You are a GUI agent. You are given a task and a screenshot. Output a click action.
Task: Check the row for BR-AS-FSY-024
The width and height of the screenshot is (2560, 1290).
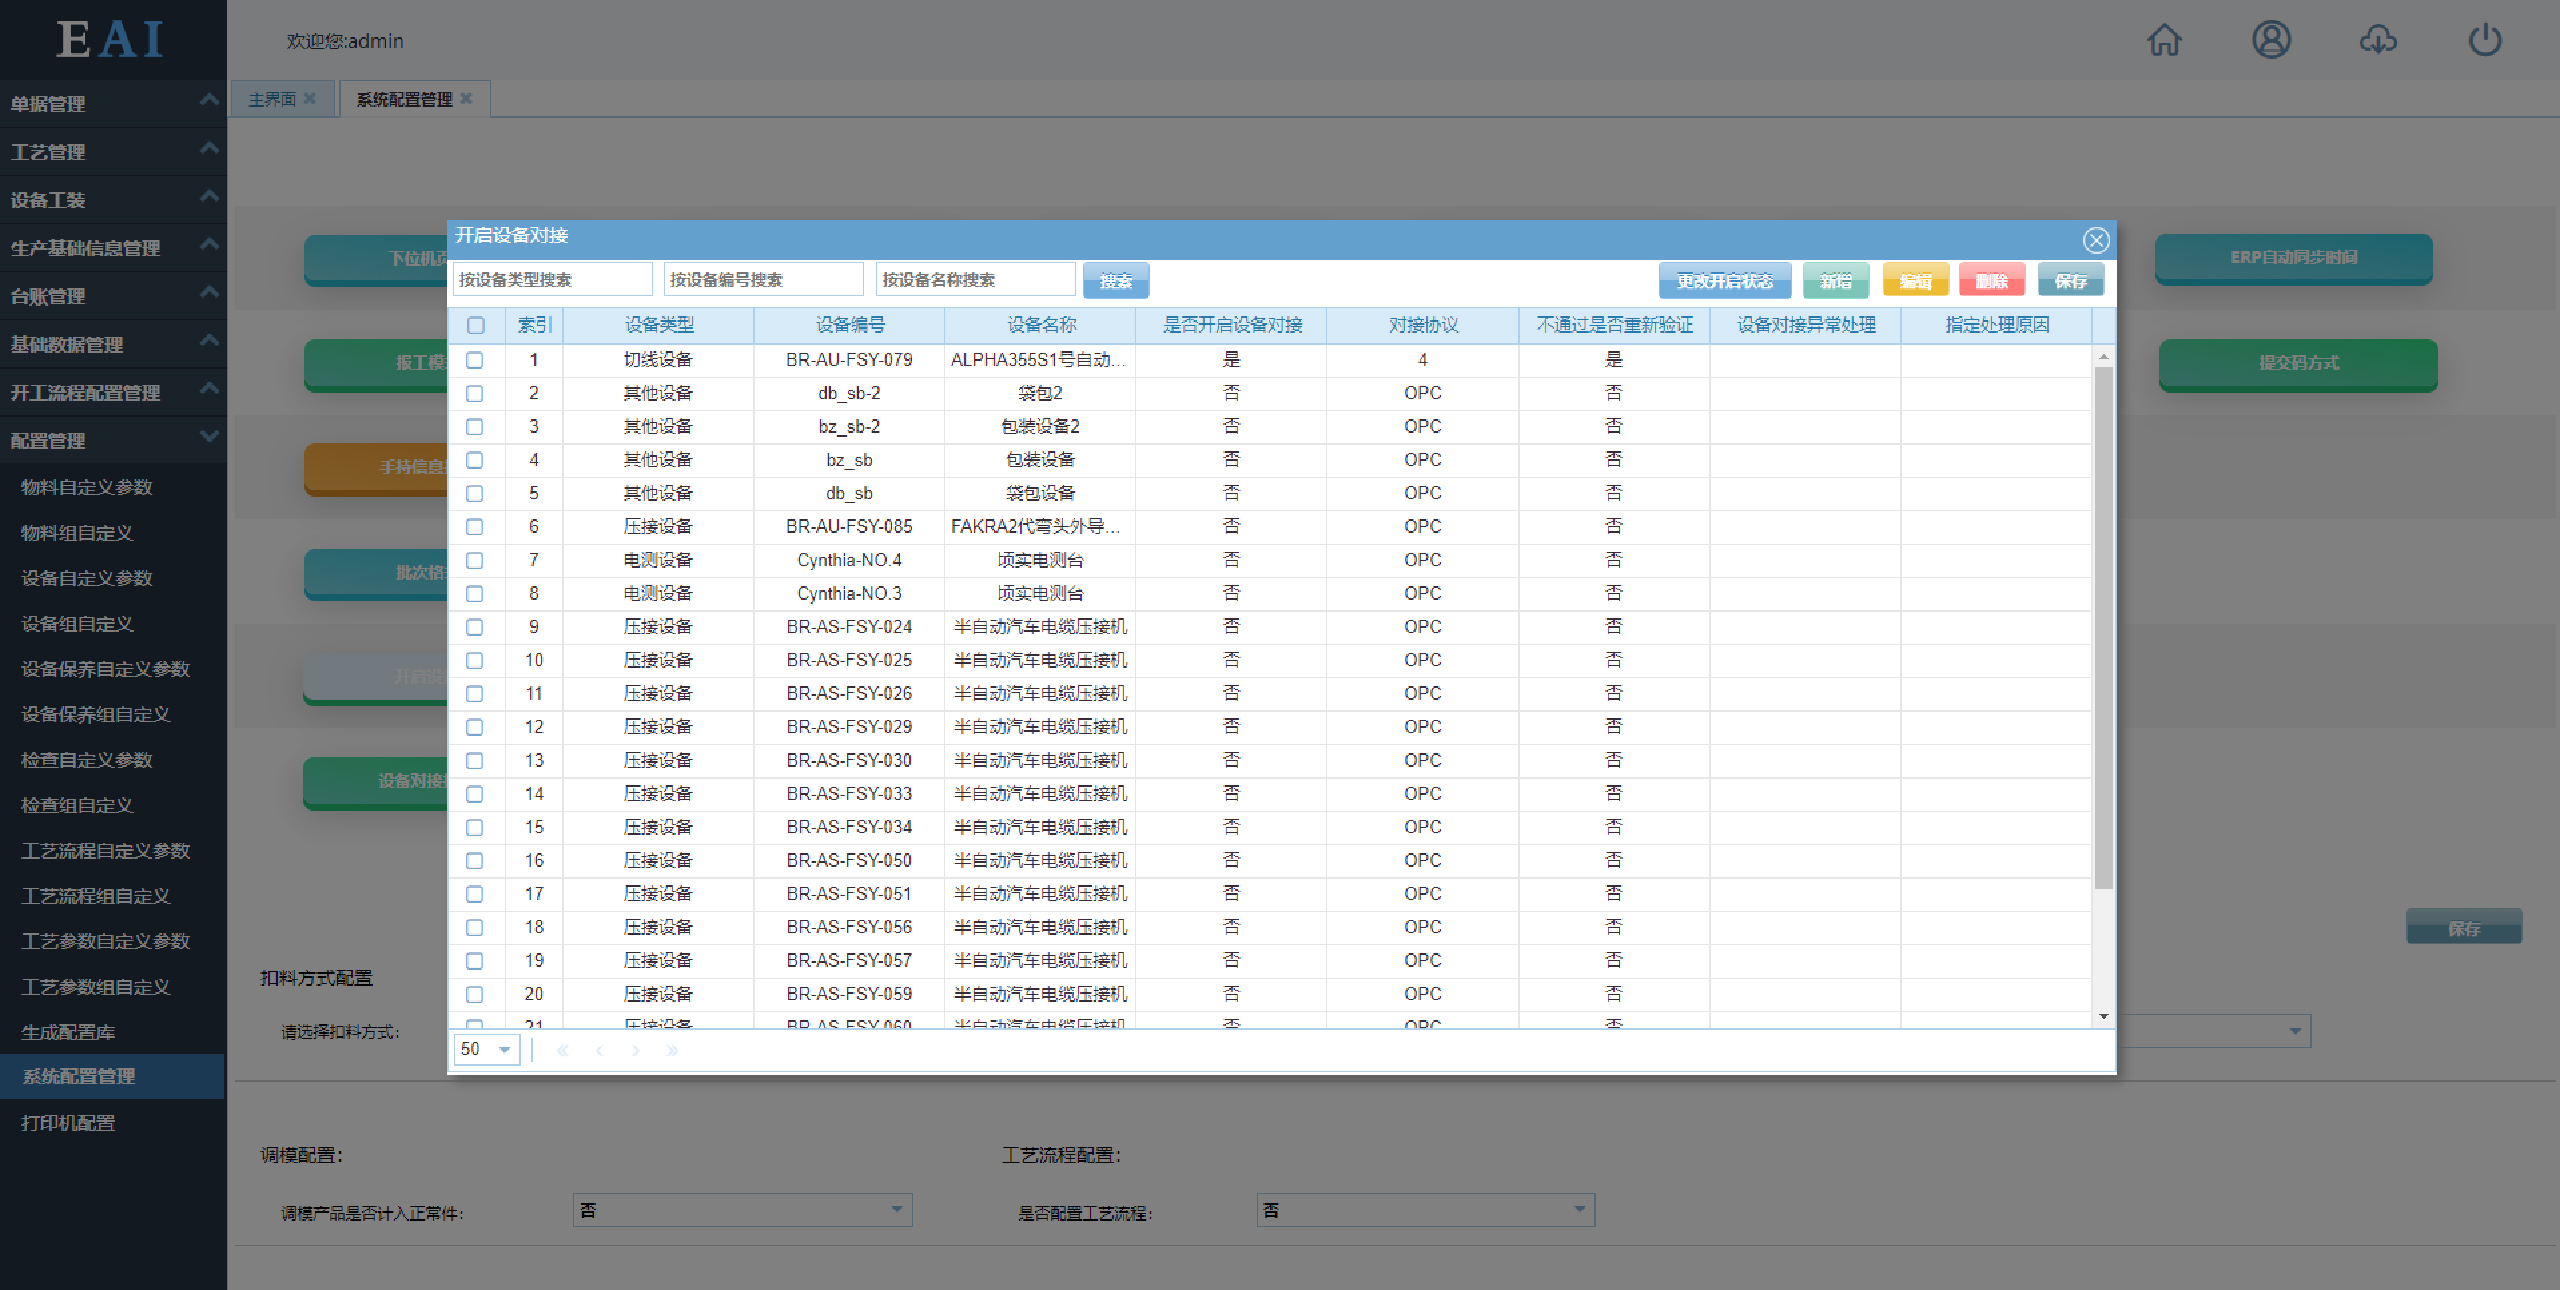coord(475,627)
